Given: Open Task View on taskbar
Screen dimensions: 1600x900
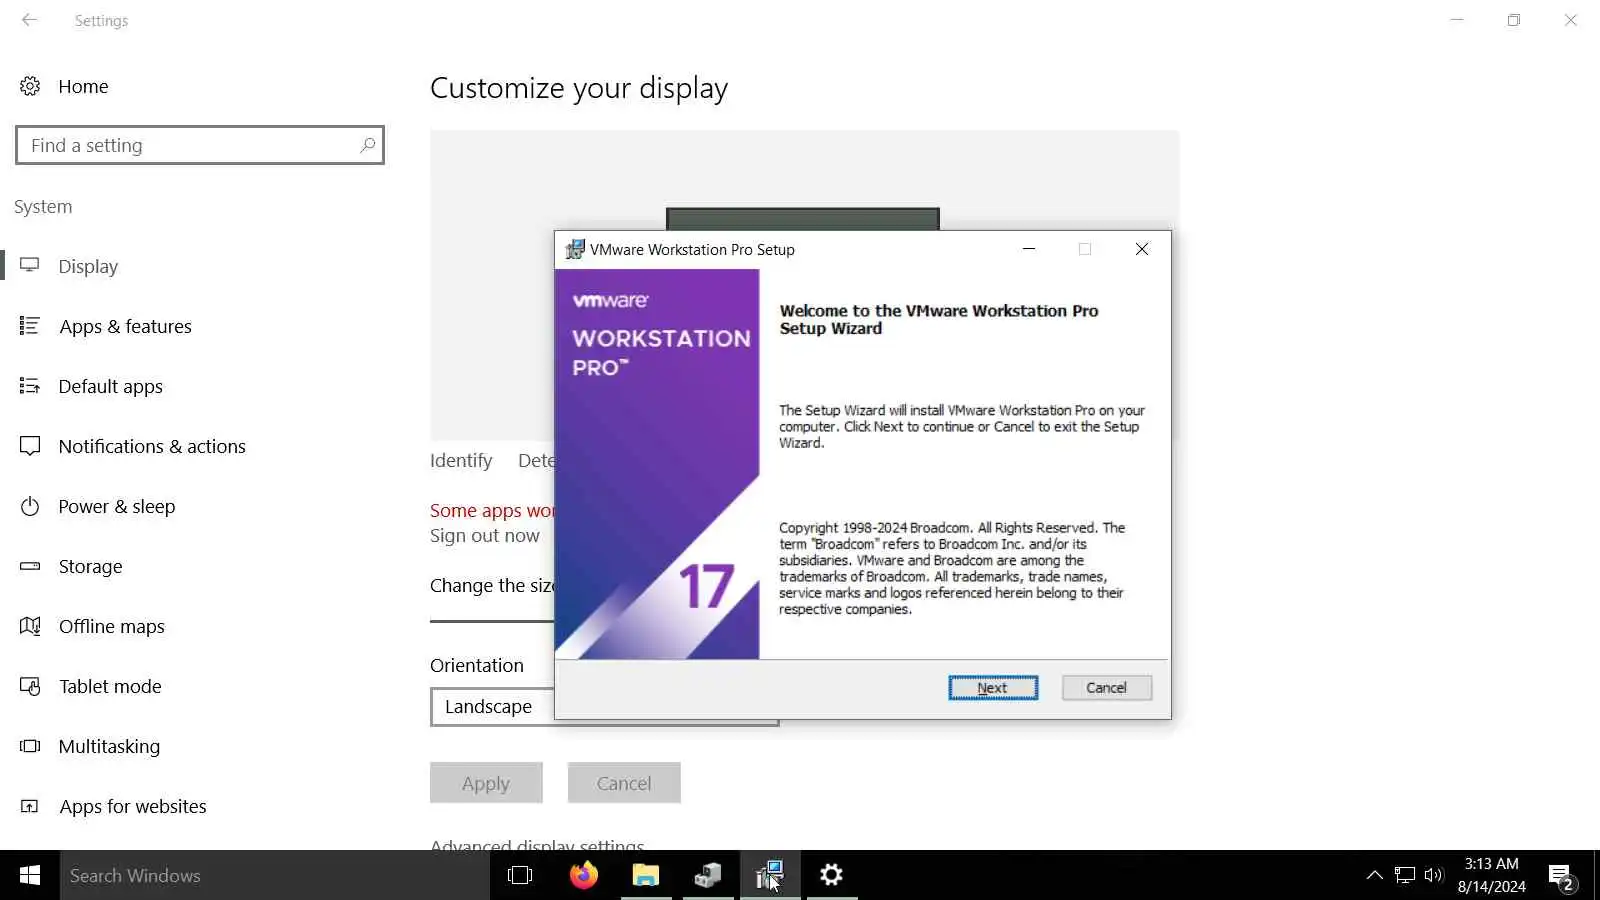Looking at the screenshot, I should click(x=520, y=875).
